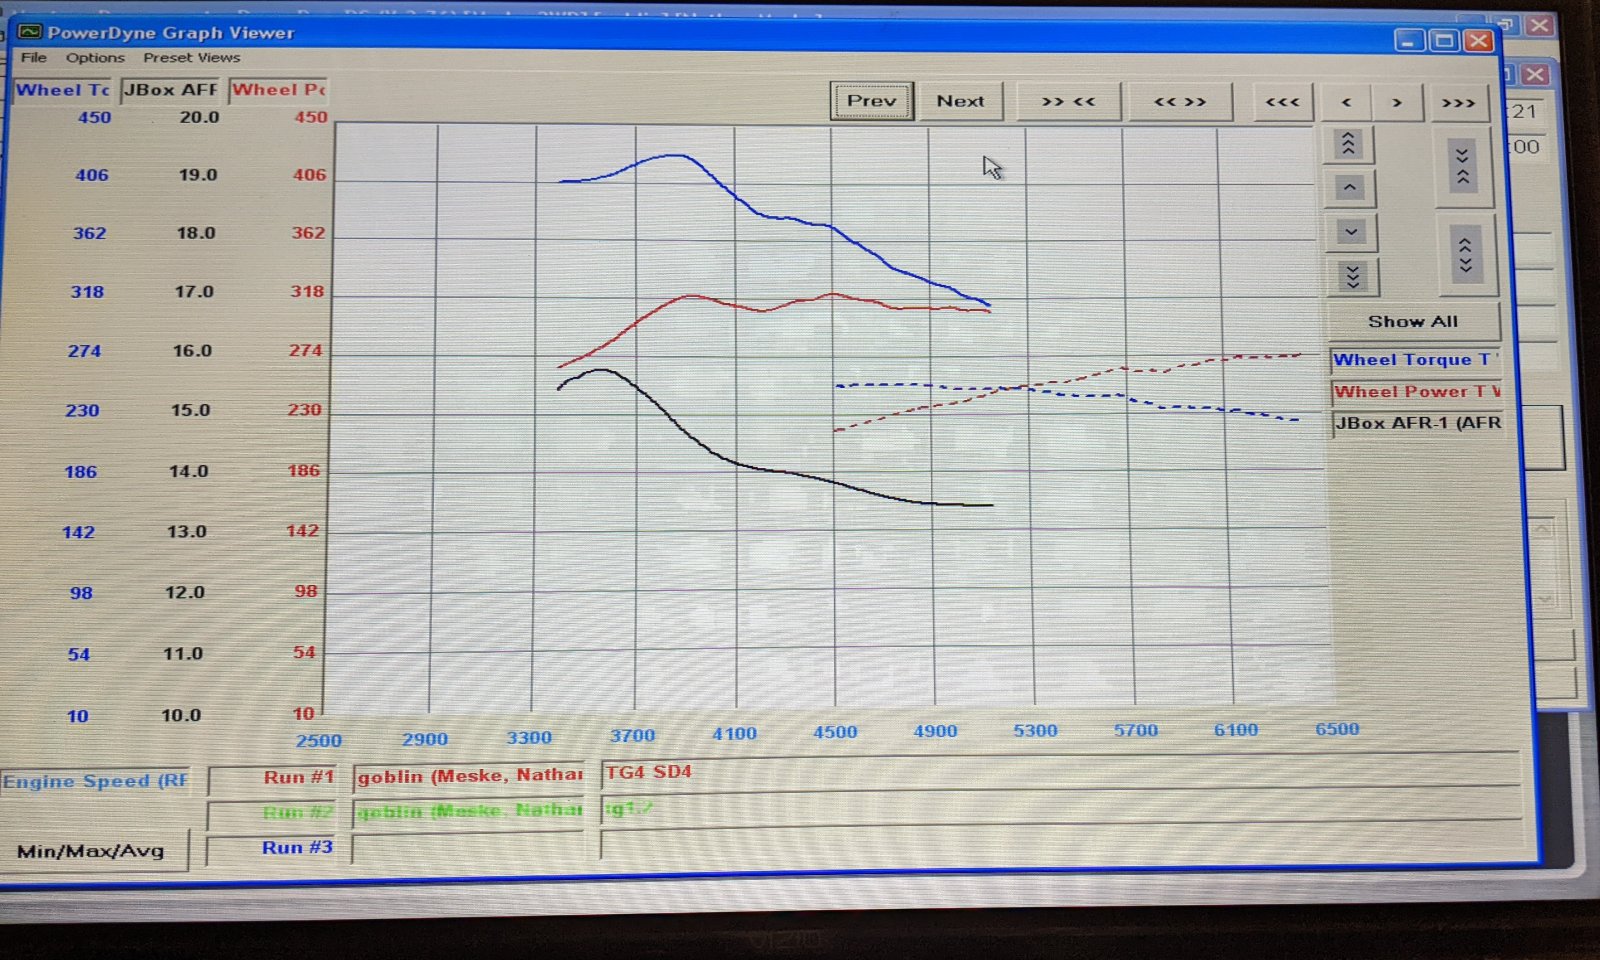Click the Prev button
Viewport: 1600px width, 960px height.
click(871, 101)
